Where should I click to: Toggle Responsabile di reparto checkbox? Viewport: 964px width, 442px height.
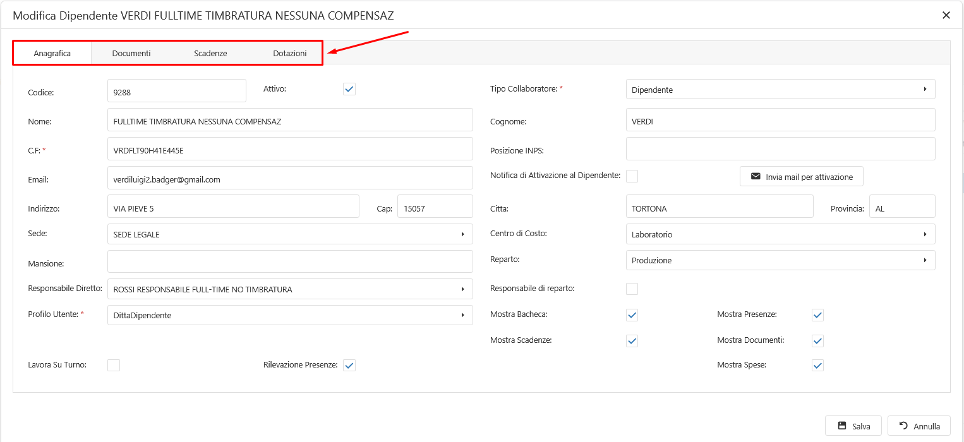tap(632, 289)
